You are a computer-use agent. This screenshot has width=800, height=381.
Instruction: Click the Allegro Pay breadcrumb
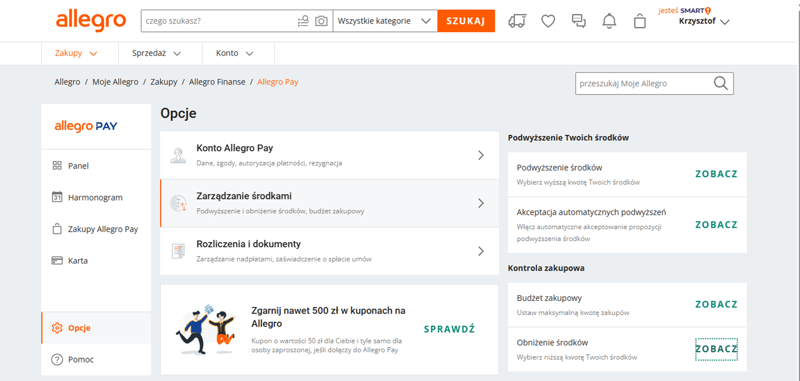pos(278,82)
